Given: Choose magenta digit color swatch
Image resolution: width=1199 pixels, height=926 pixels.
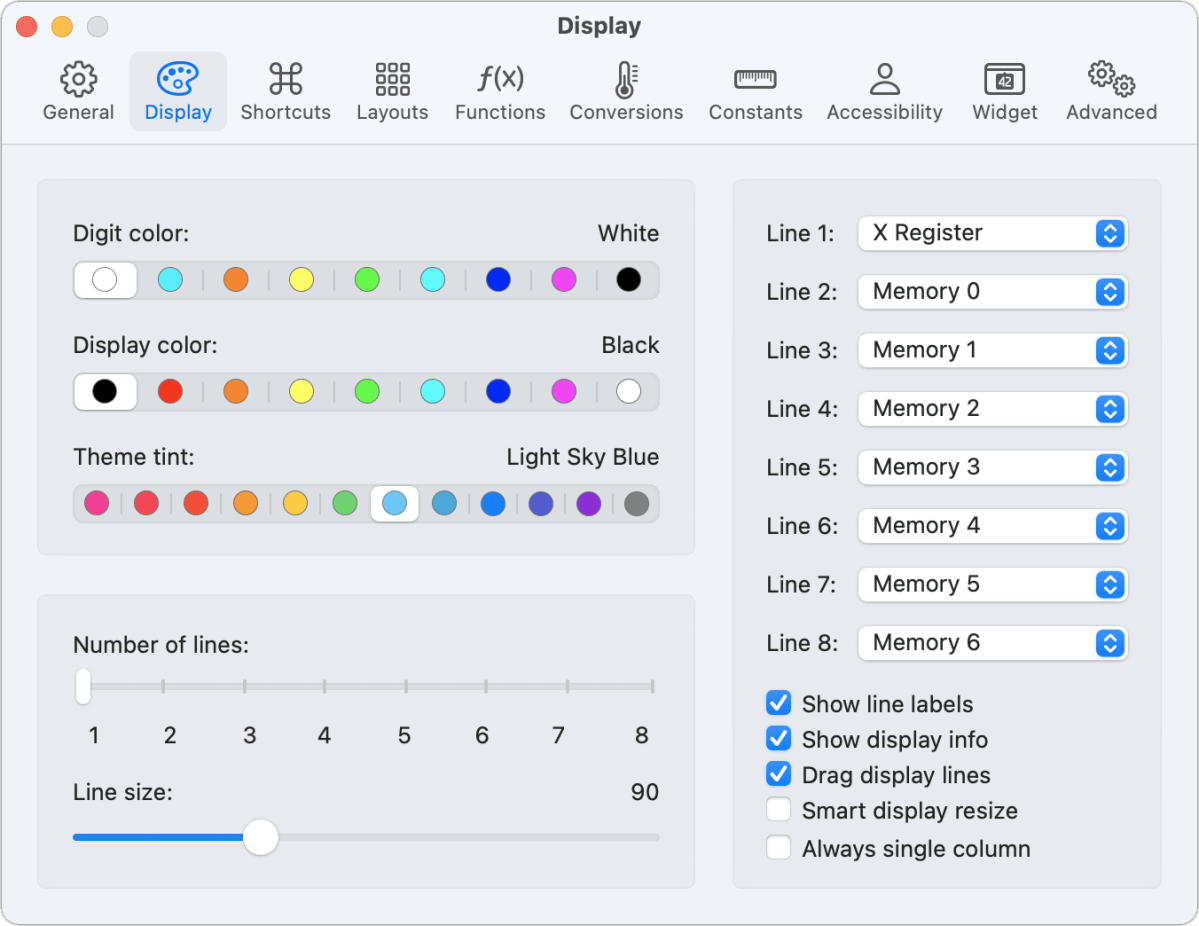Looking at the screenshot, I should [564, 280].
